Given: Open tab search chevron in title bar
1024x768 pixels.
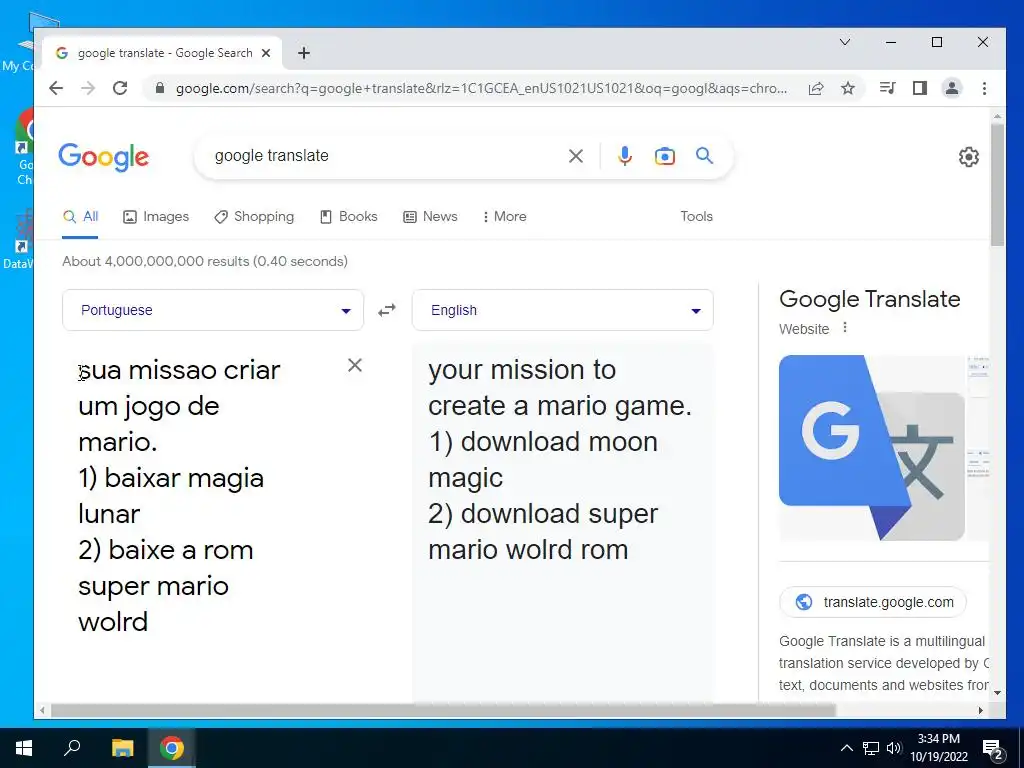Looking at the screenshot, I should point(844,42).
